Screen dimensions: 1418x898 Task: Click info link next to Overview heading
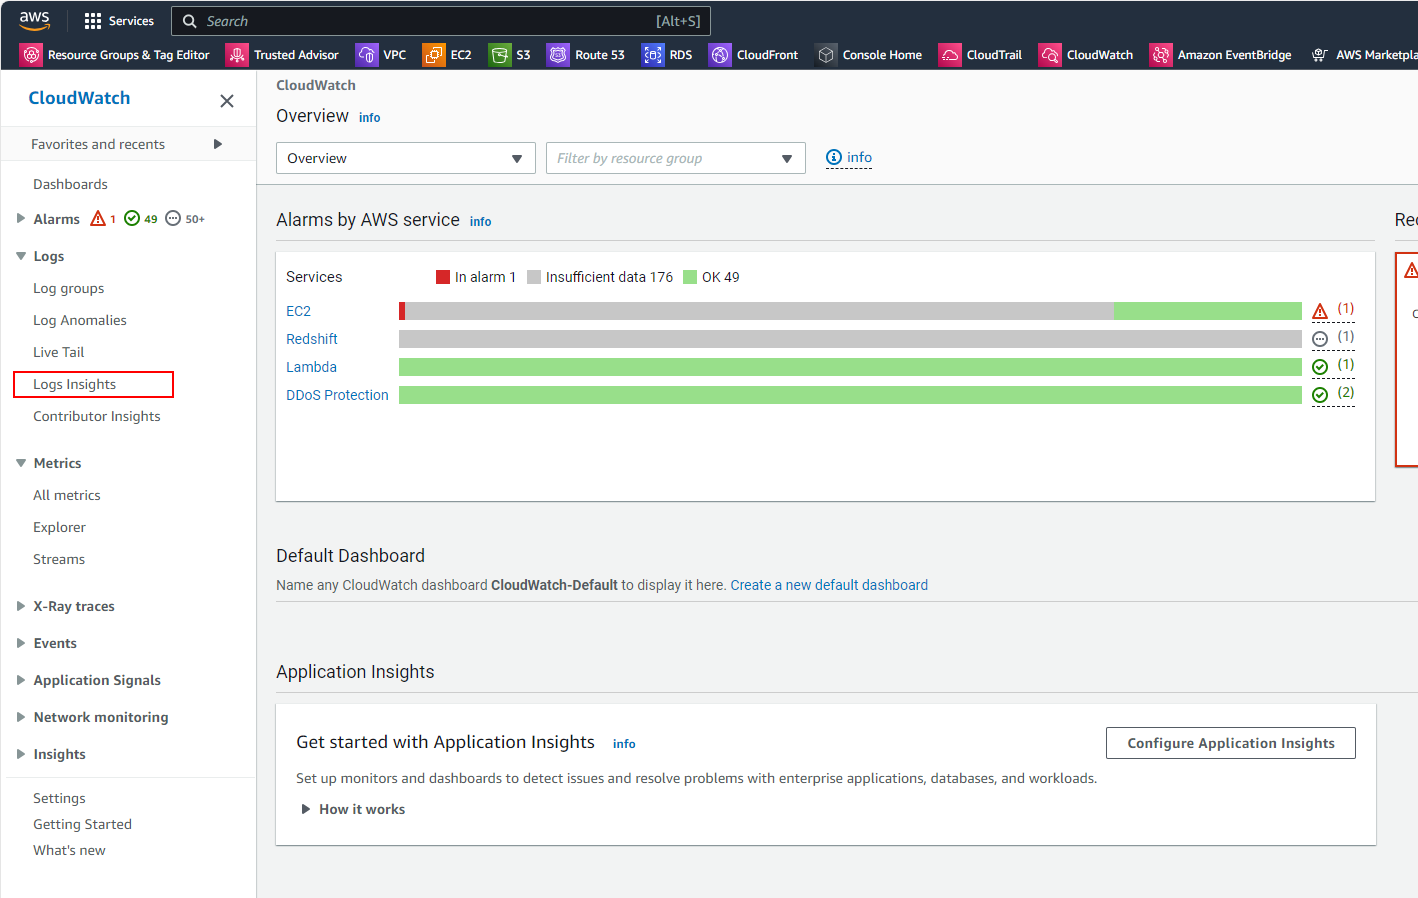coord(370,118)
